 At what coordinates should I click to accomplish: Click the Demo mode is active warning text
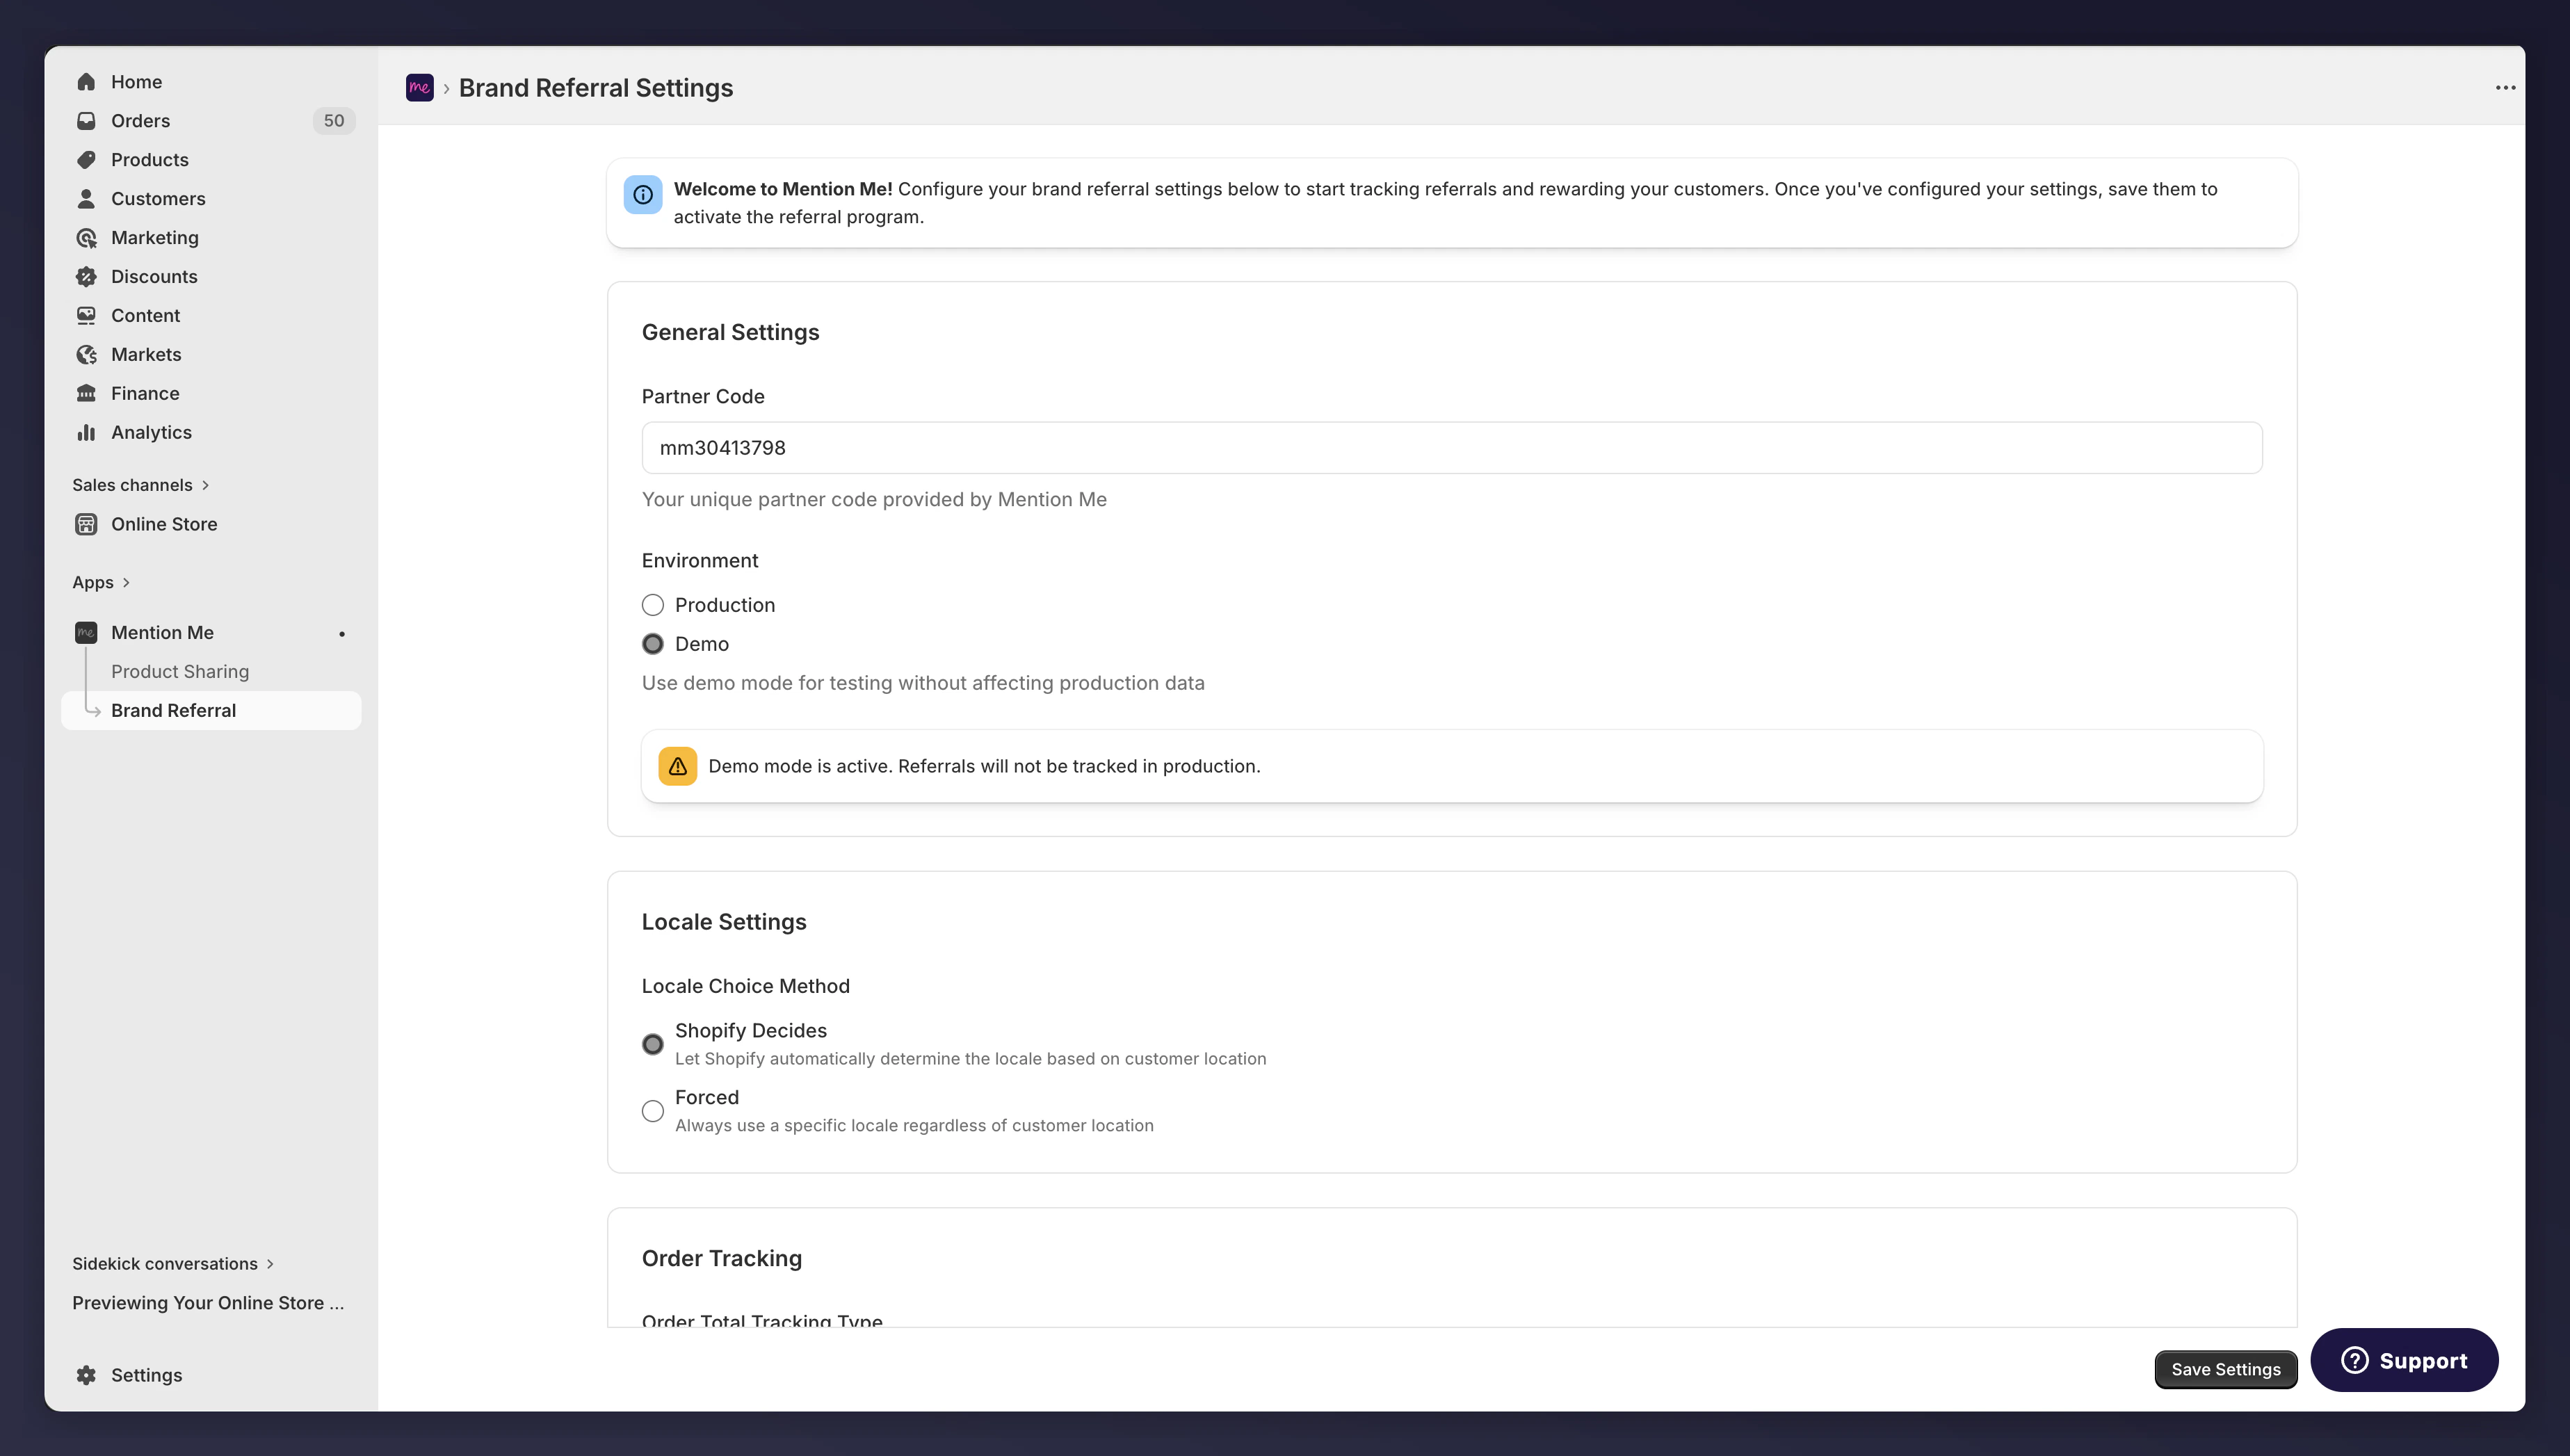pyautogui.click(x=984, y=766)
